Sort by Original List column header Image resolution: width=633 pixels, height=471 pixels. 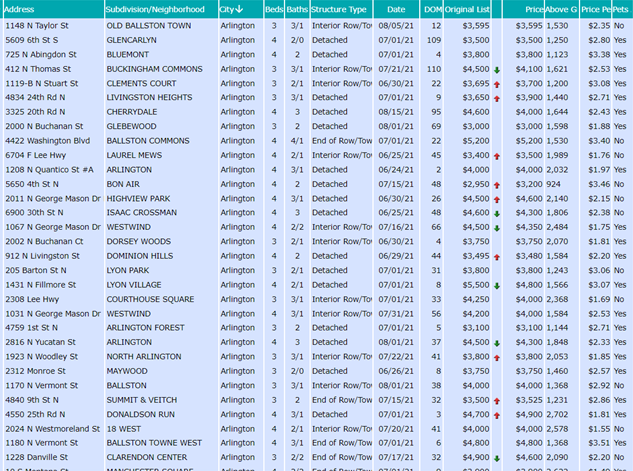tap(467, 9)
